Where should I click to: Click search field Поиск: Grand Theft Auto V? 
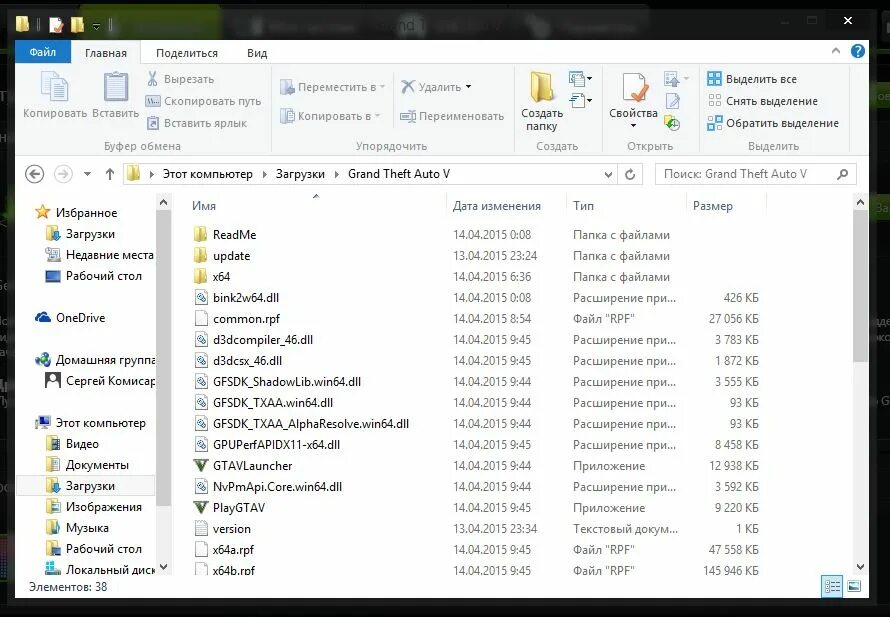click(x=755, y=174)
